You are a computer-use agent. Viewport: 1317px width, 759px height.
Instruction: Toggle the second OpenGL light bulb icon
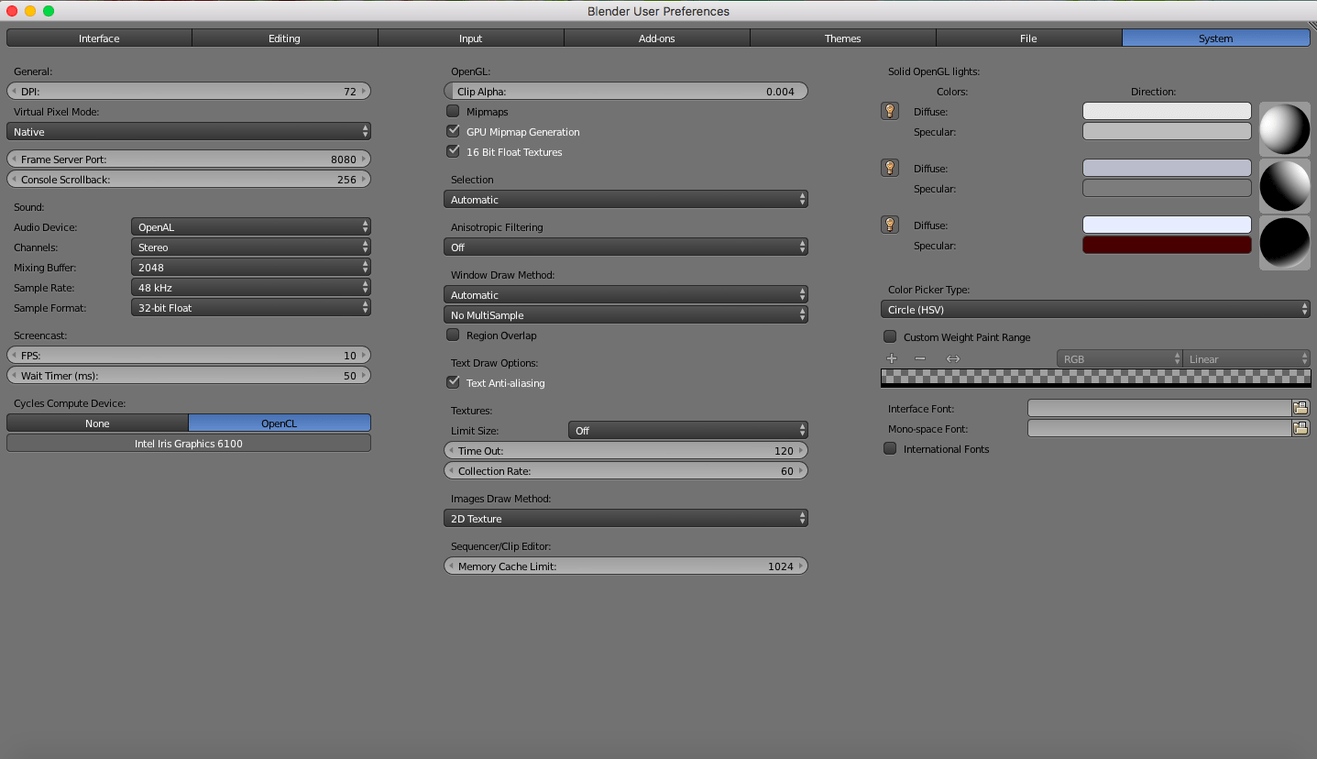coord(889,168)
